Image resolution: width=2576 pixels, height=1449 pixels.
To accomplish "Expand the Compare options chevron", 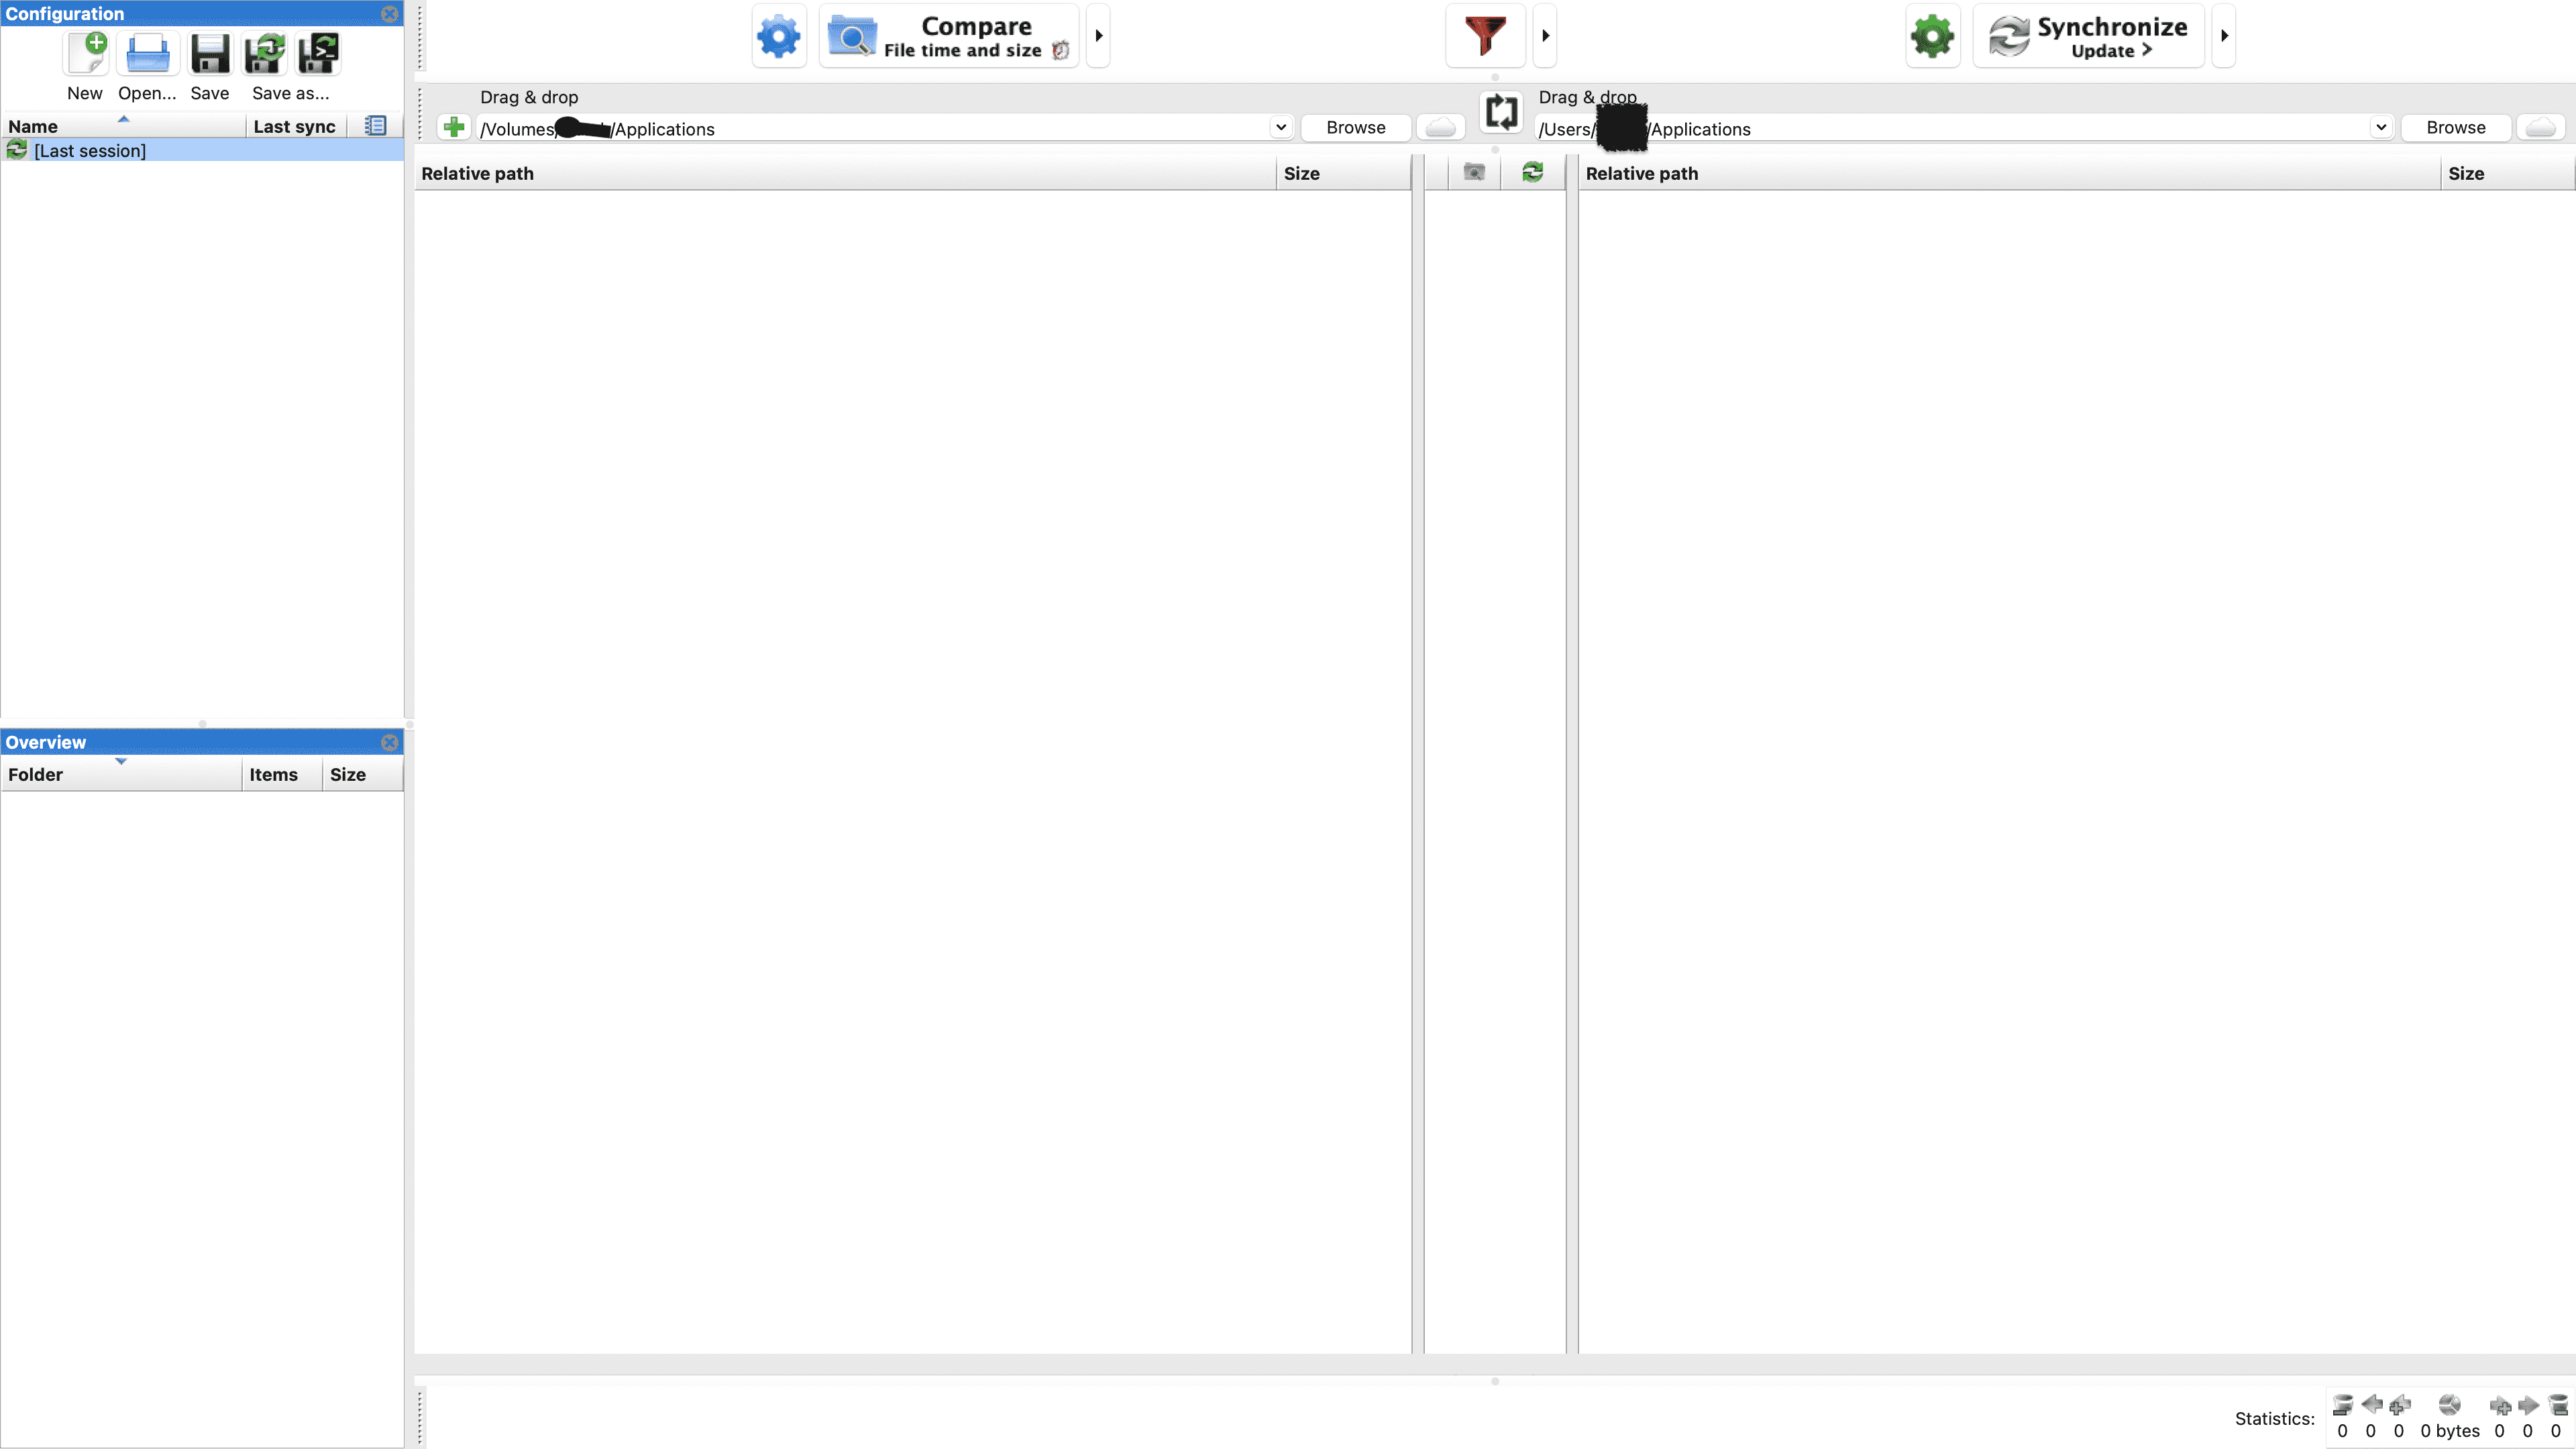I will point(1099,36).
